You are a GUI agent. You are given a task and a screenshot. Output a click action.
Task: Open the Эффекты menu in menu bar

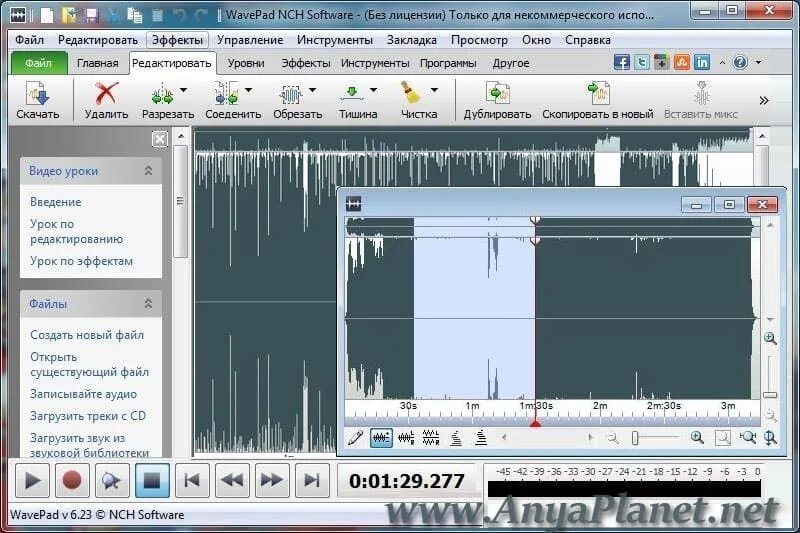[x=177, y=40]
